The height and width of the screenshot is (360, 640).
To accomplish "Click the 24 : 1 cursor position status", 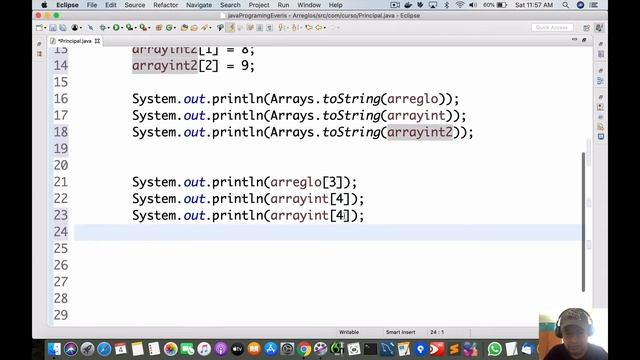I will [437, 332].
